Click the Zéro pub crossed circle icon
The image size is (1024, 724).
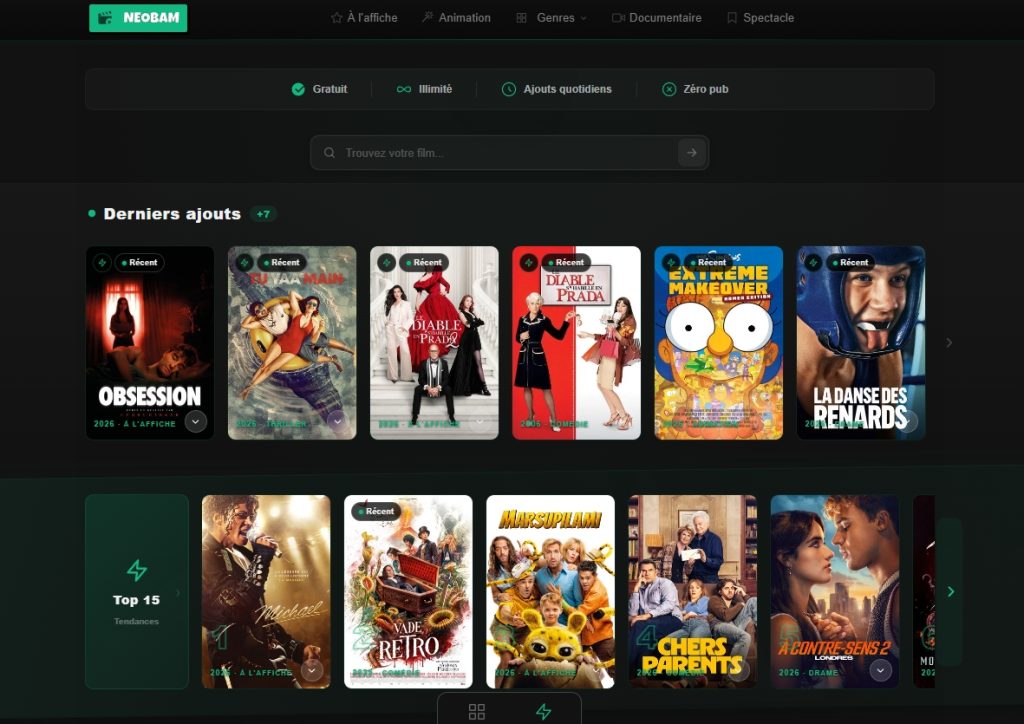(669, 89)
